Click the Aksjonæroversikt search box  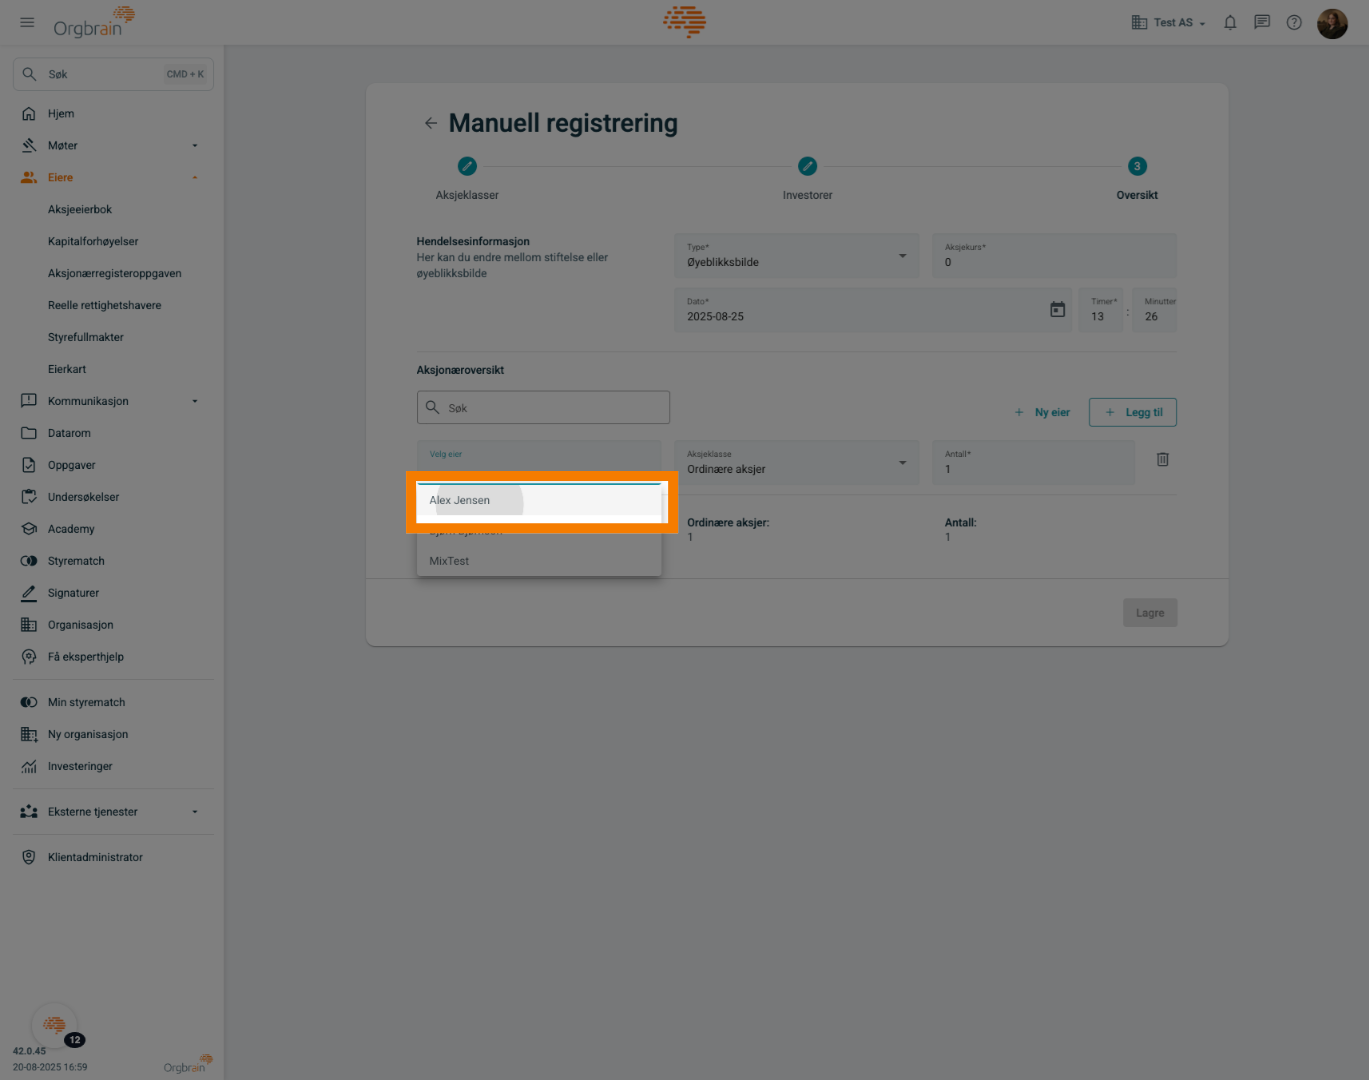pos(543,407)
